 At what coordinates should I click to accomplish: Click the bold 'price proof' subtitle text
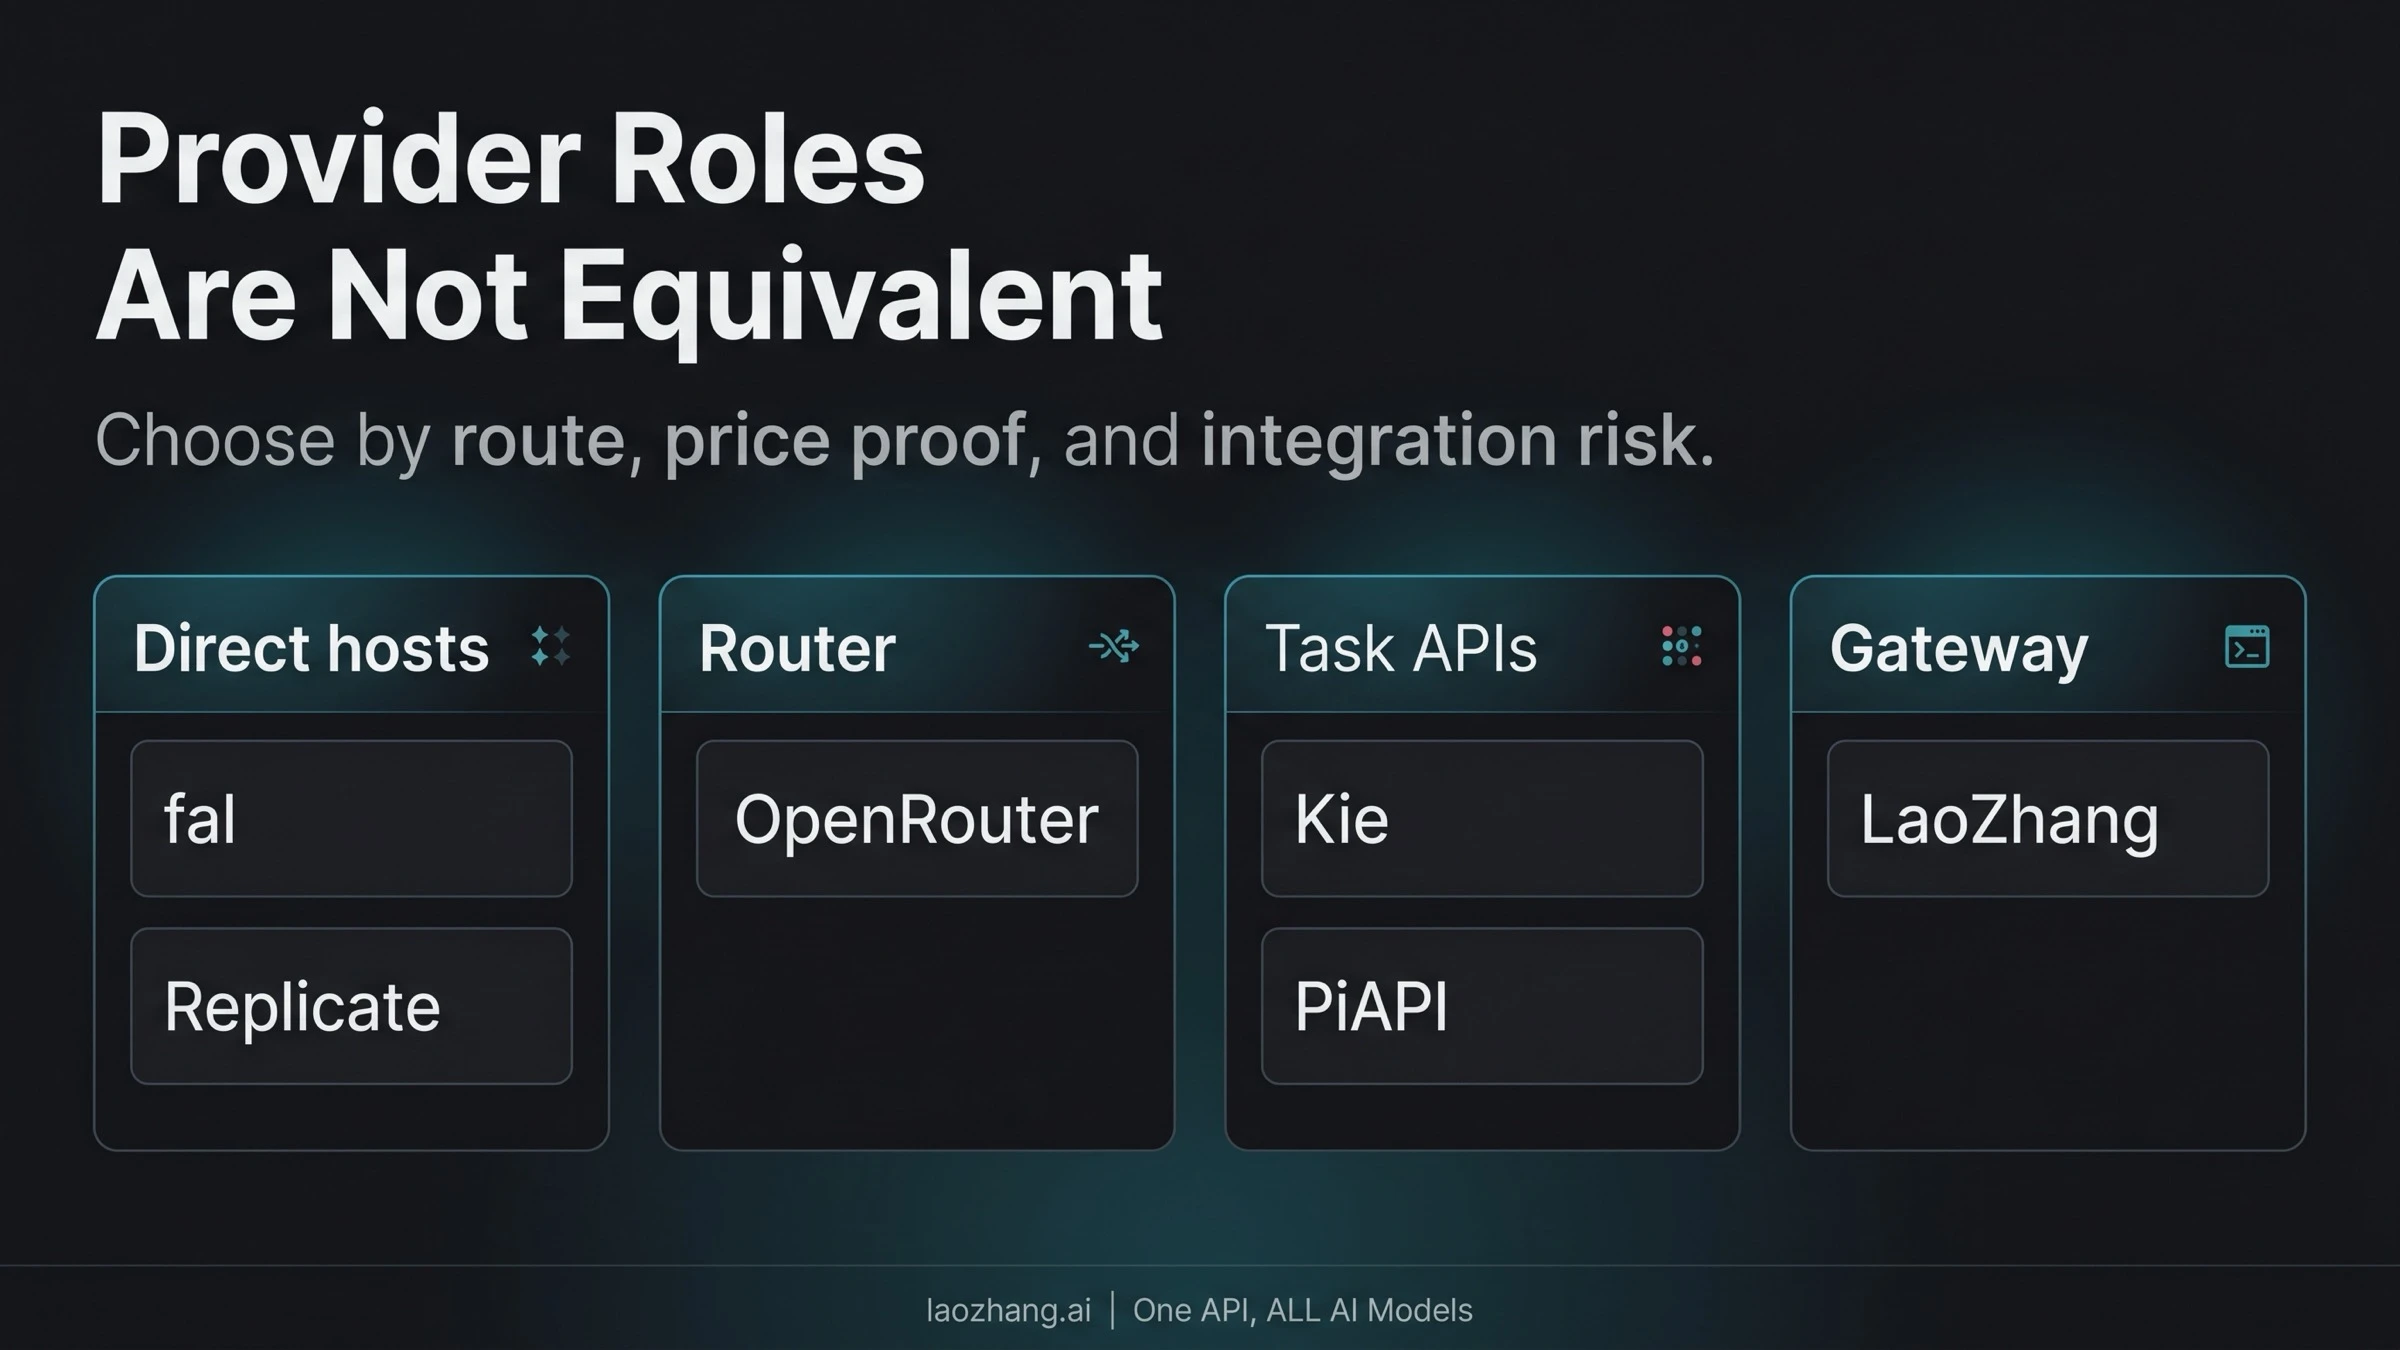(846, 442)
